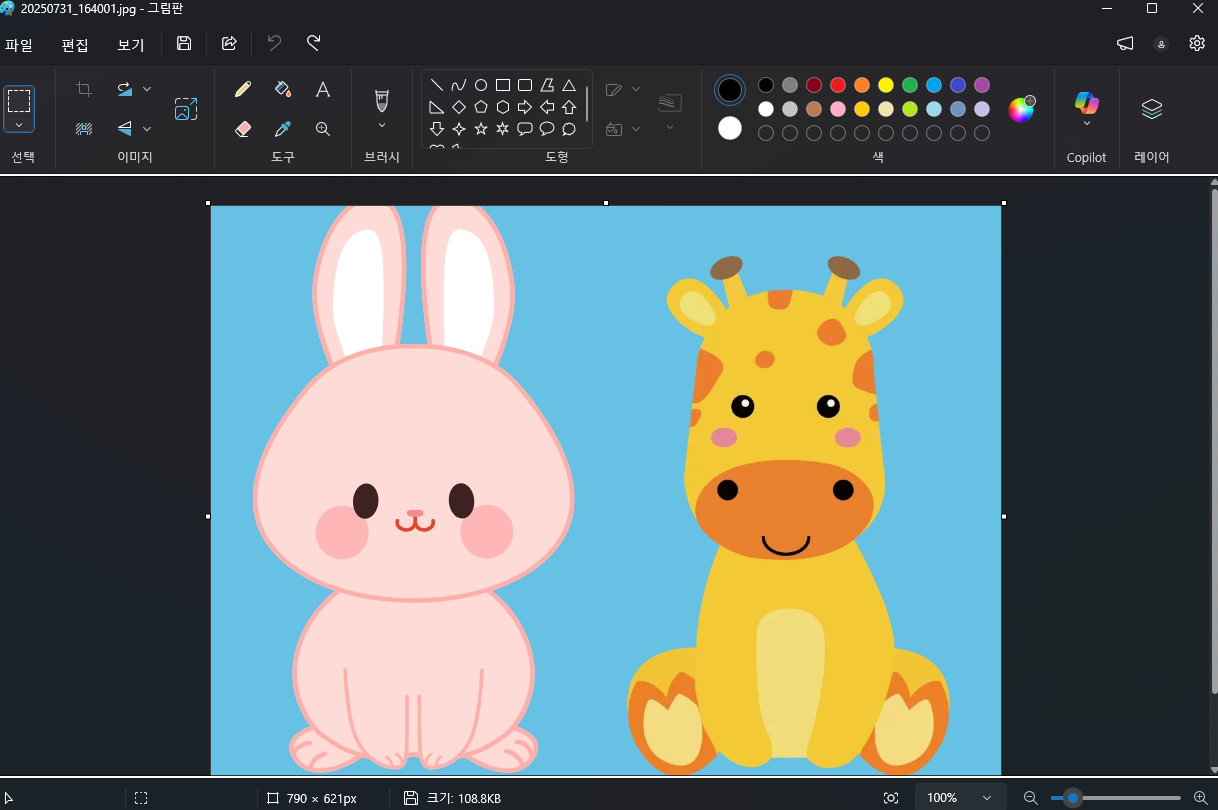Viewport: 1218px width, 810px height.
Task: Select the Fill bucket tool
Action: click(x=283, y=89)
